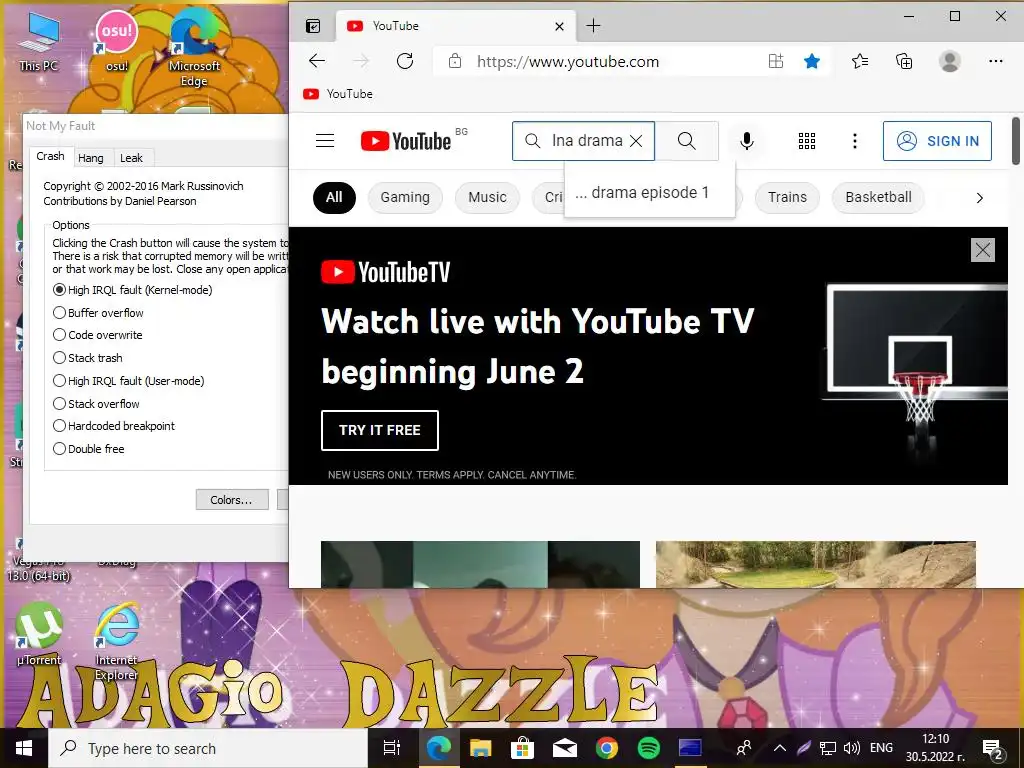Image resolution: width=1024 pixels, height=768 pixels.
Task: Click the Edge address bar URL
Action: [x=568, y=61]
